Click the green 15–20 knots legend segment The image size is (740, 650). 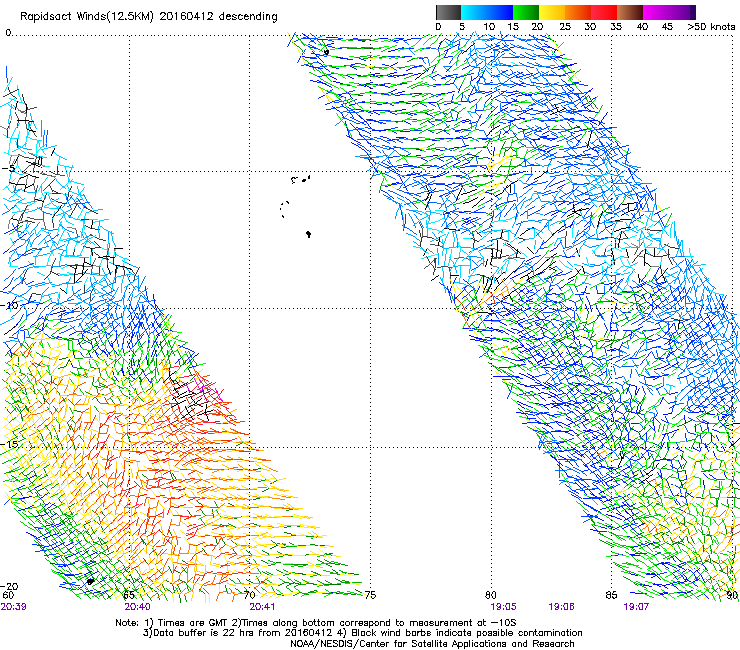click(526, 12)
